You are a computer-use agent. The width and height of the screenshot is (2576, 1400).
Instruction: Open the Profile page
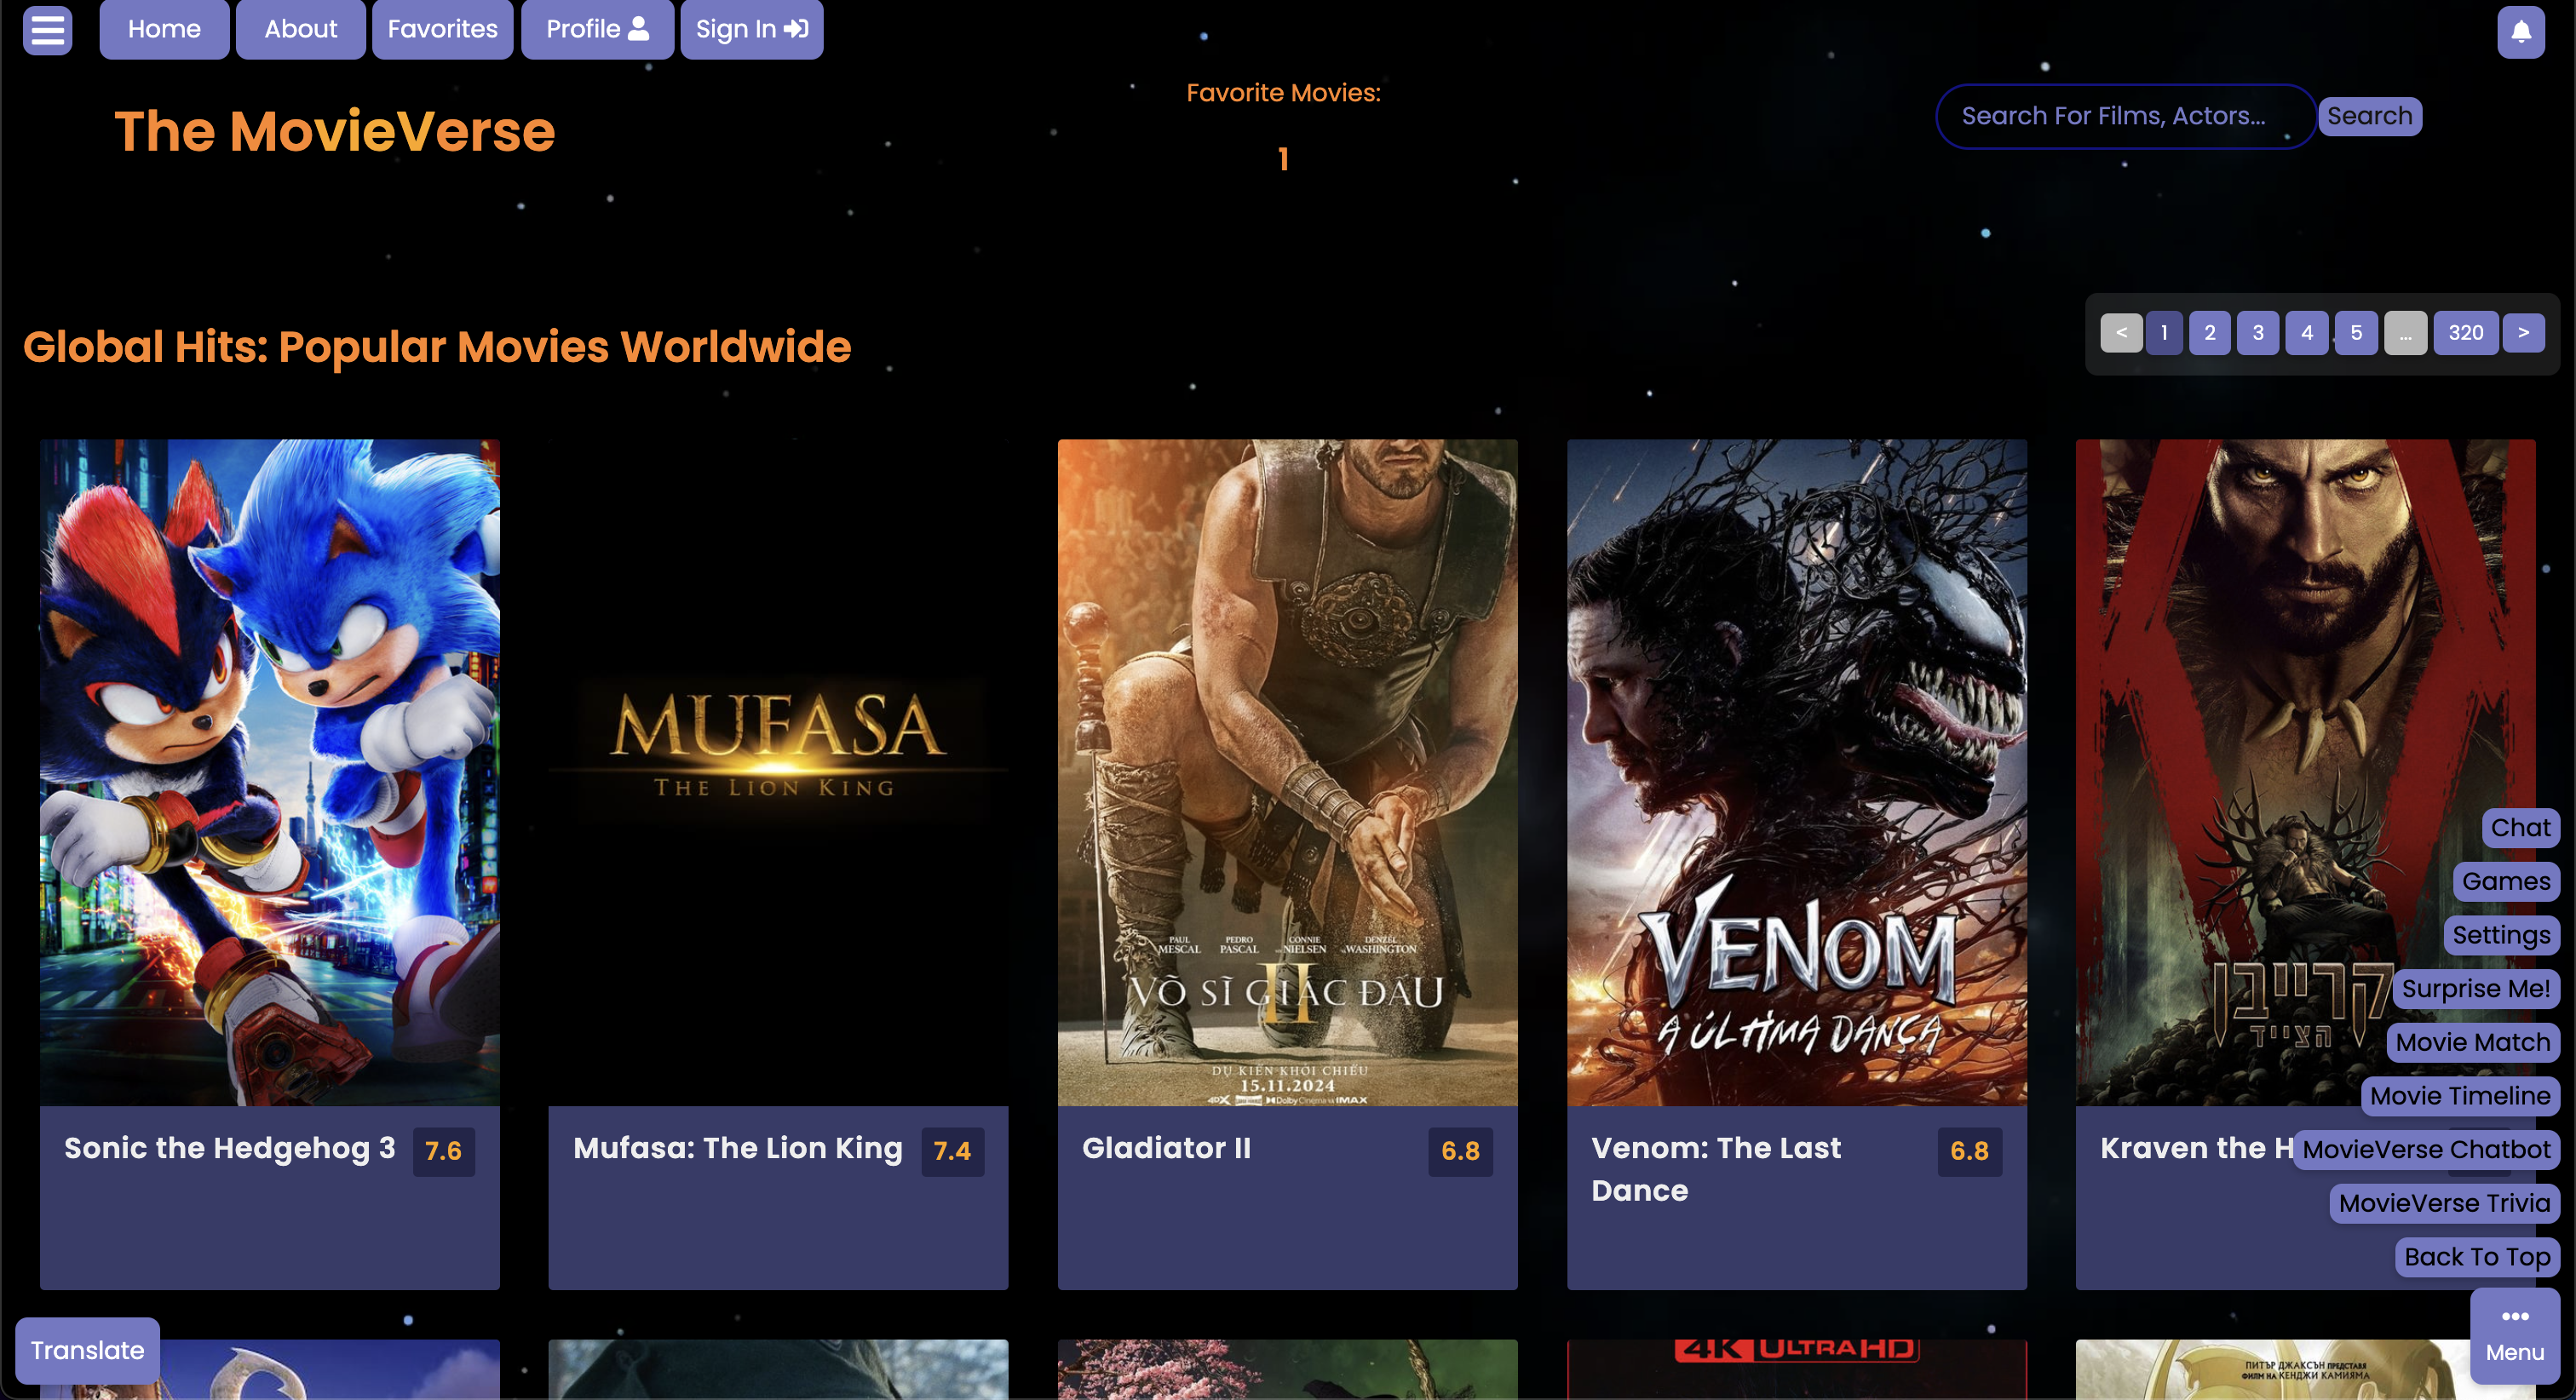[x=597, y=29]
